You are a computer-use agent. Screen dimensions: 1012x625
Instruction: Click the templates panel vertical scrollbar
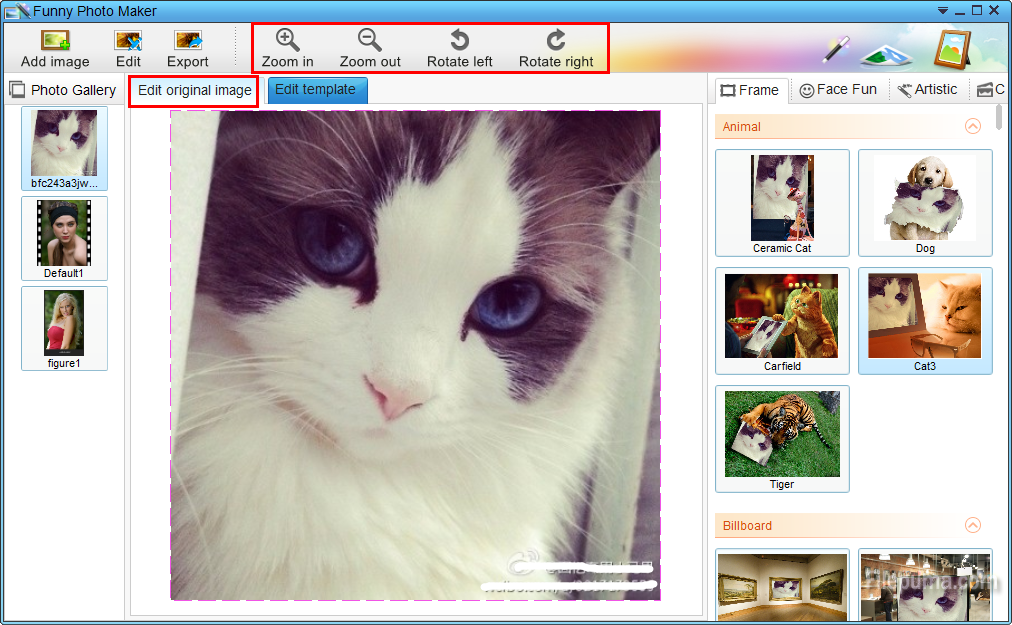tap(1000, 118)
